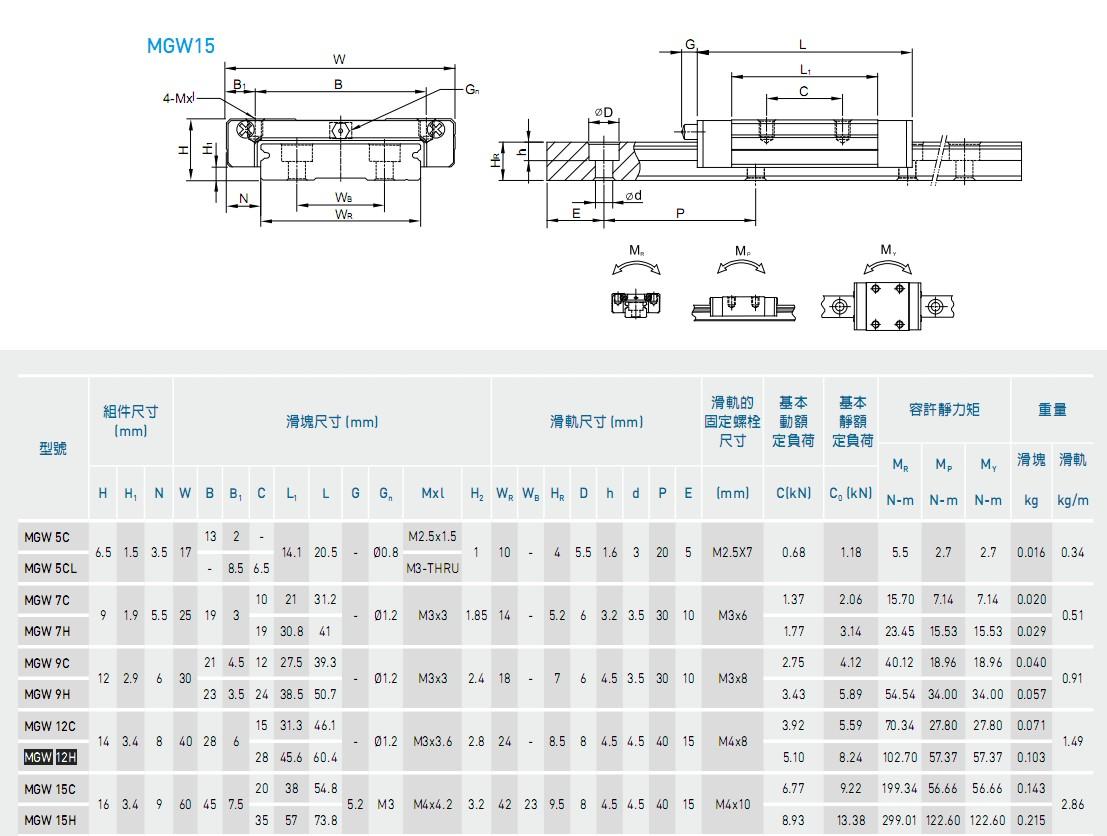
Task: Click the 型號 column header
Action: (x=53, y=448)
